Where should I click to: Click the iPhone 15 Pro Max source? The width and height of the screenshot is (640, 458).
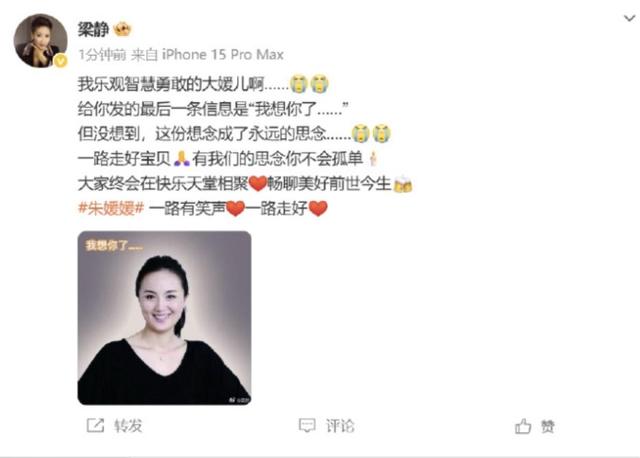pos(223,54)
